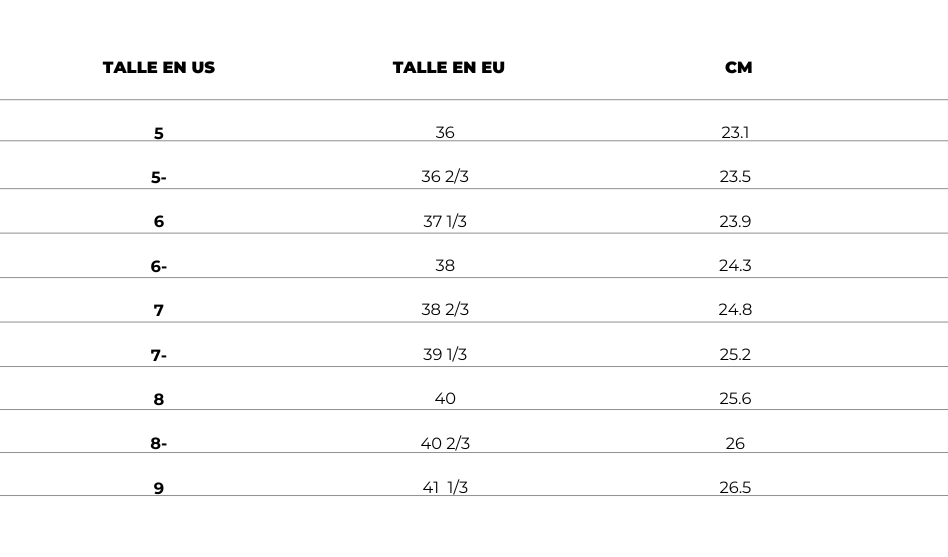This screenshot has height=557, width=948.
Task: Click the 26.5 centimeter value
Action: [735, 487]
